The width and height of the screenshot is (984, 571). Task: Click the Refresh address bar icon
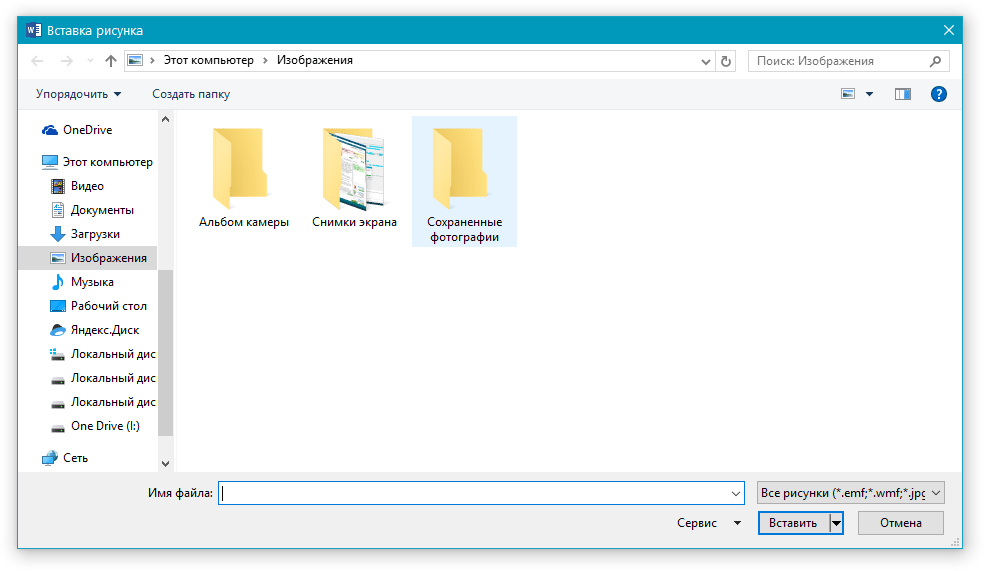[x=727, y=61]
